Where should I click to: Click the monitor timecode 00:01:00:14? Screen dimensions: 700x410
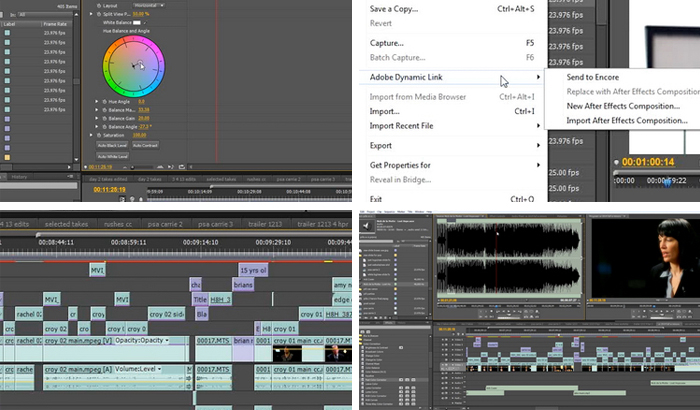tap(648, 162)
